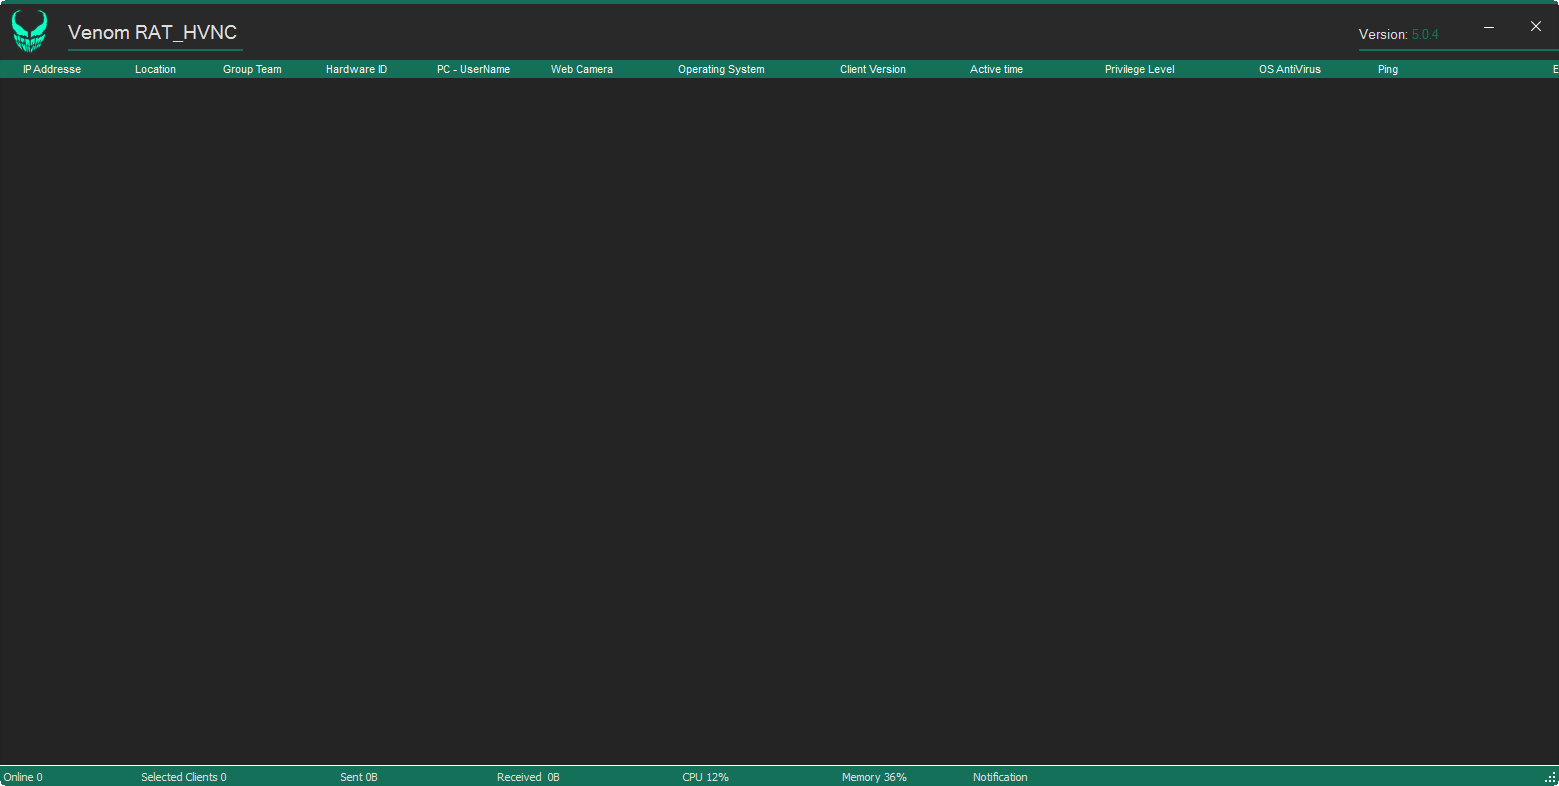The height and width of the screenshot is (786, 1559).
Task: Click the PC - UserName column header
Action: 473,69
